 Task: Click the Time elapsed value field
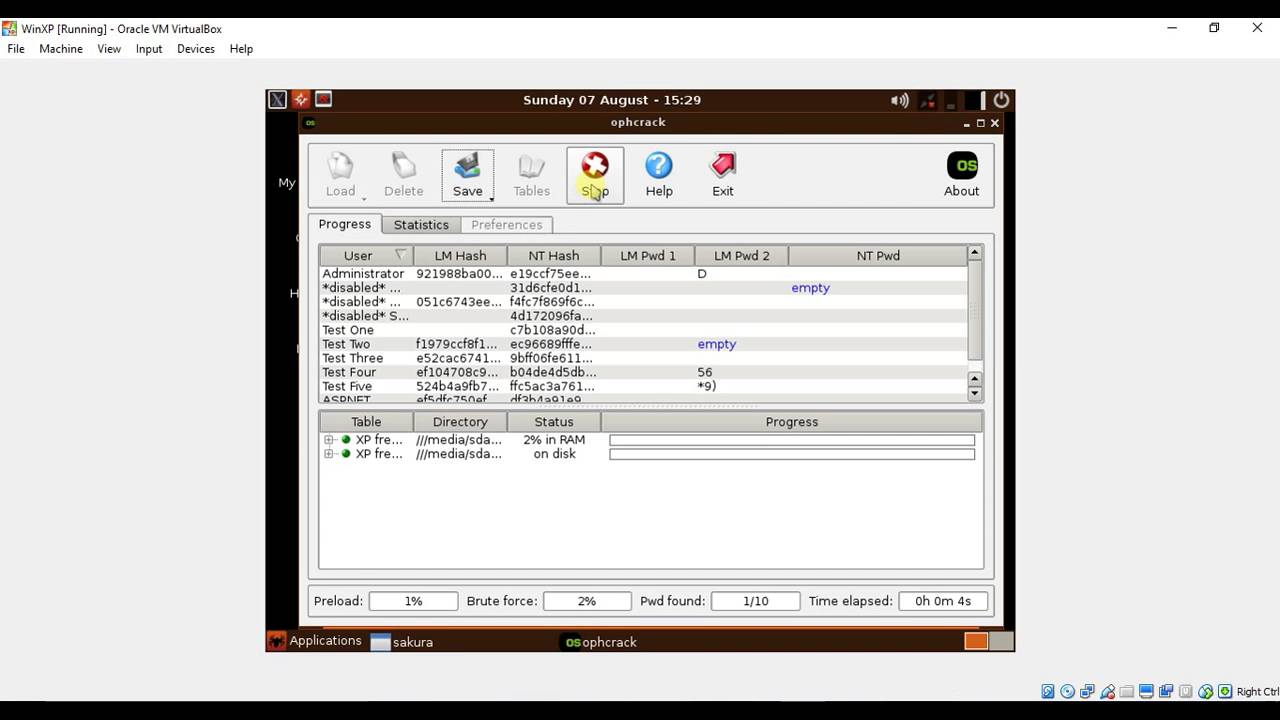pos(943,601)
